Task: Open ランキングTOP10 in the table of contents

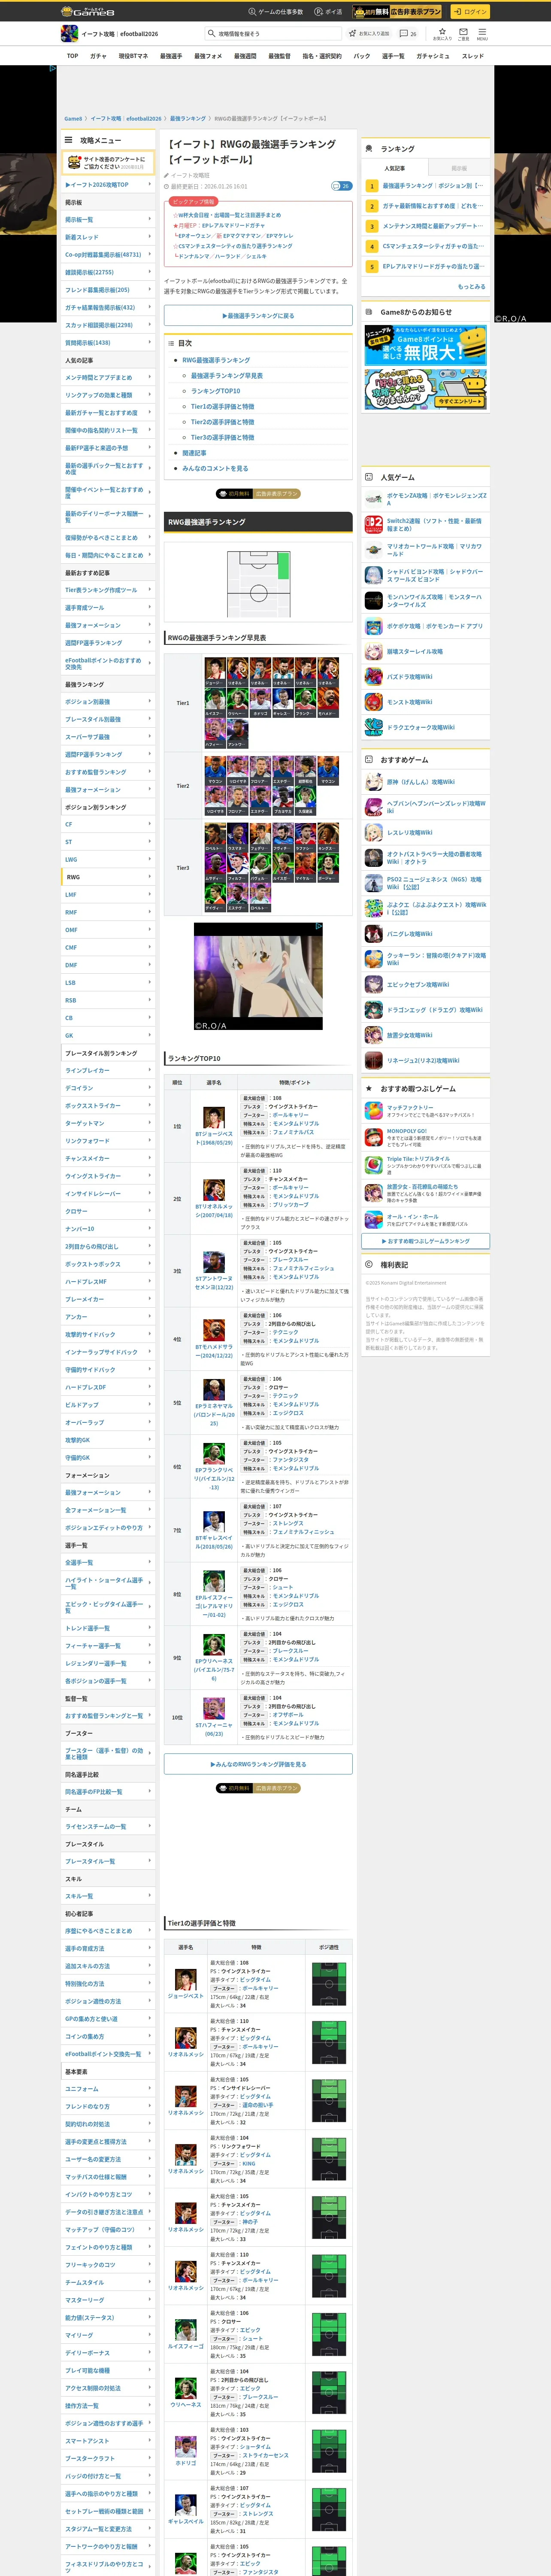Action: (216, 391)
